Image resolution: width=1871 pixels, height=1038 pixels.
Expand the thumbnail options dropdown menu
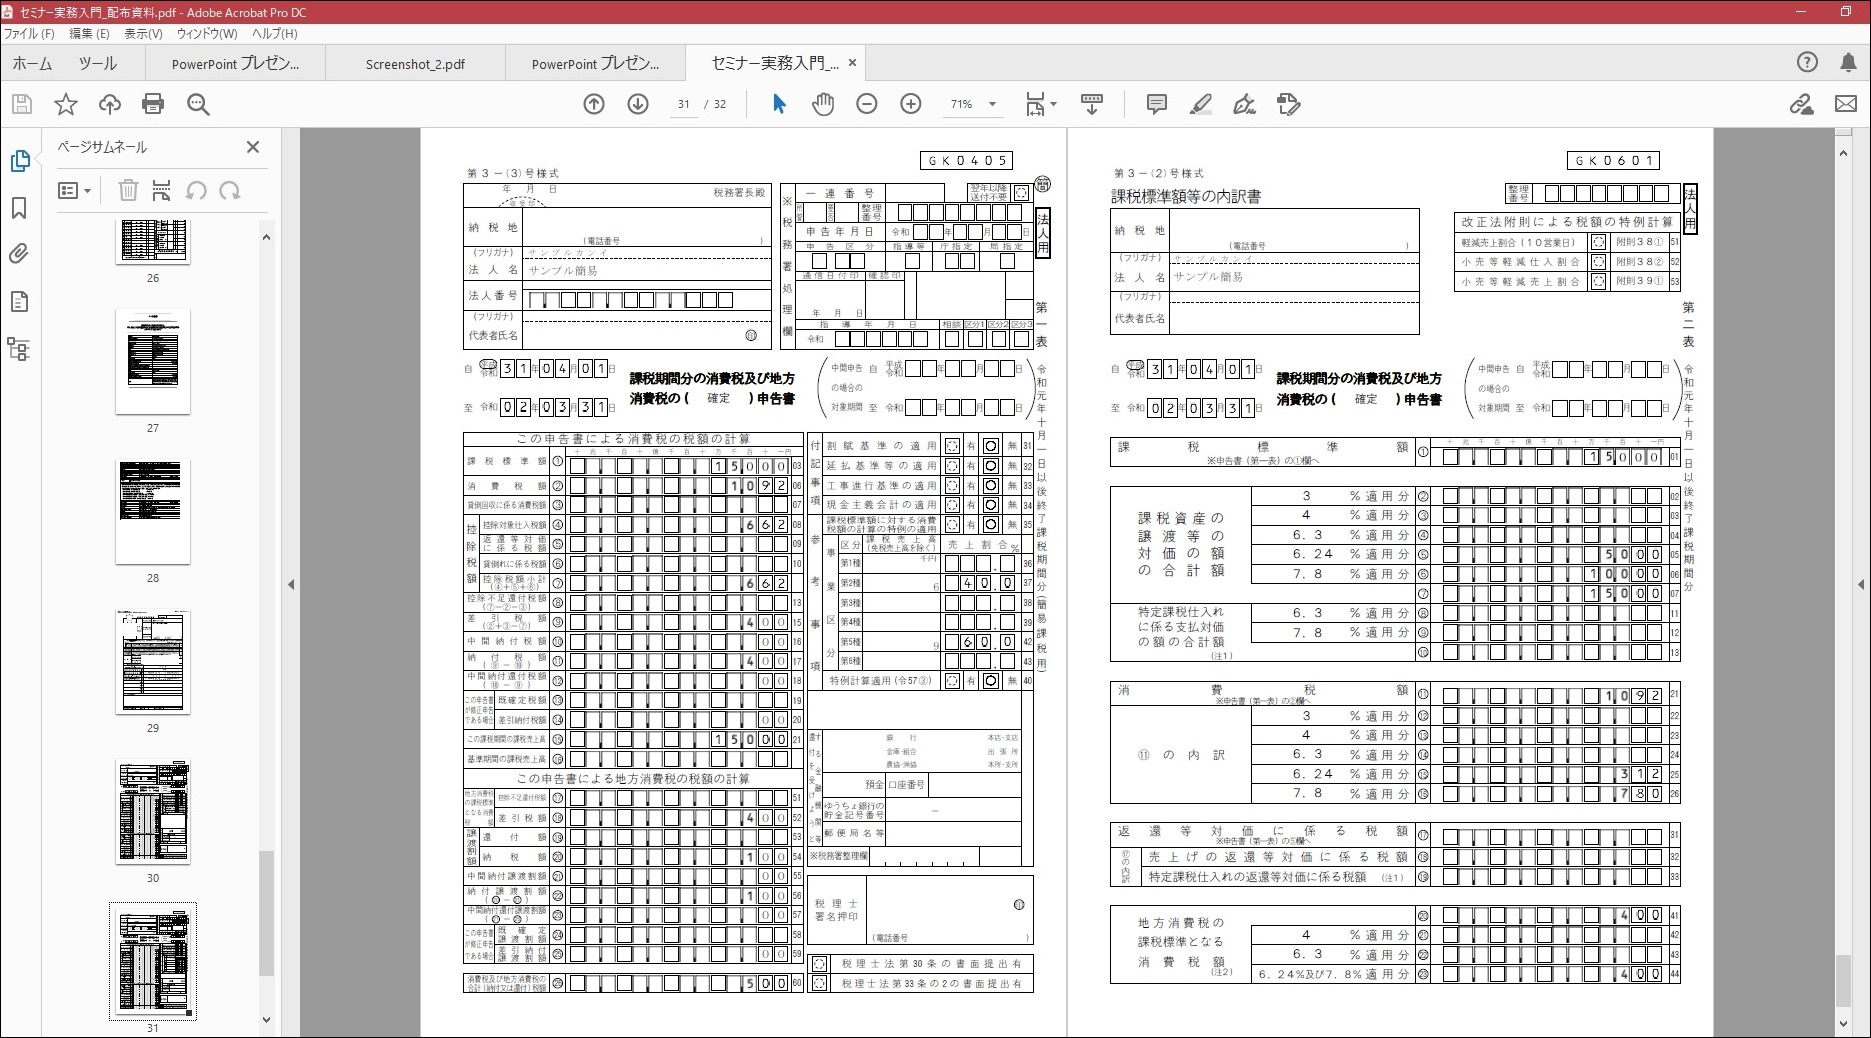75,191
